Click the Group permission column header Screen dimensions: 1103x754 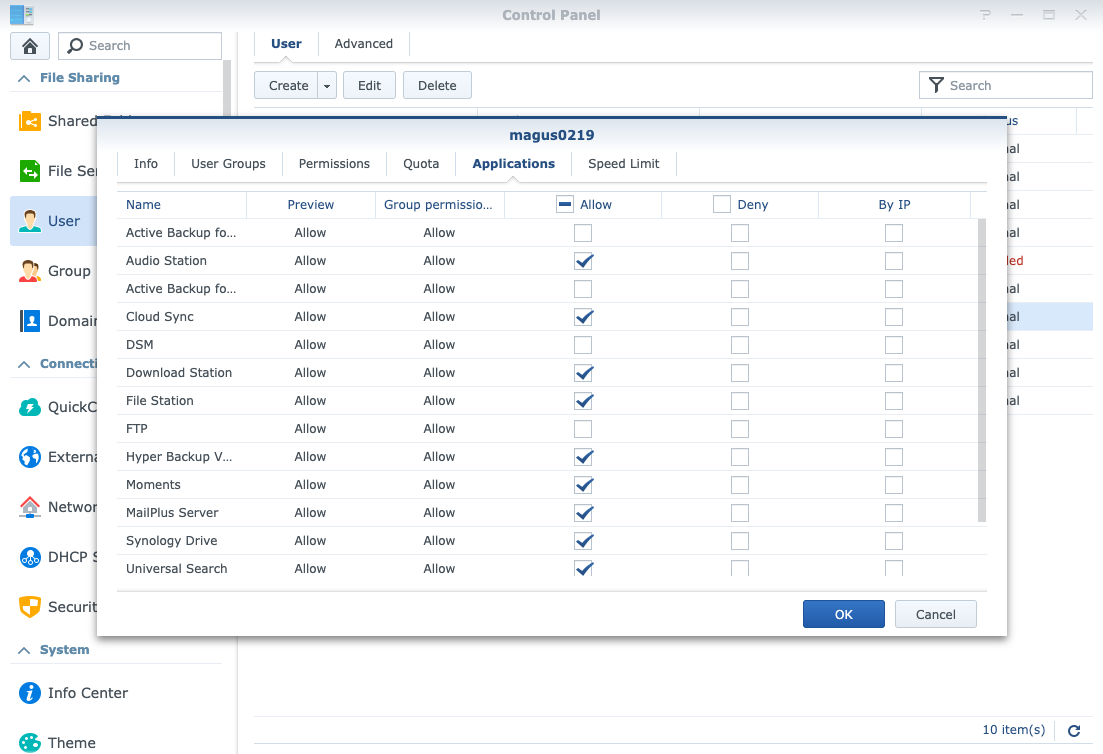440,205
